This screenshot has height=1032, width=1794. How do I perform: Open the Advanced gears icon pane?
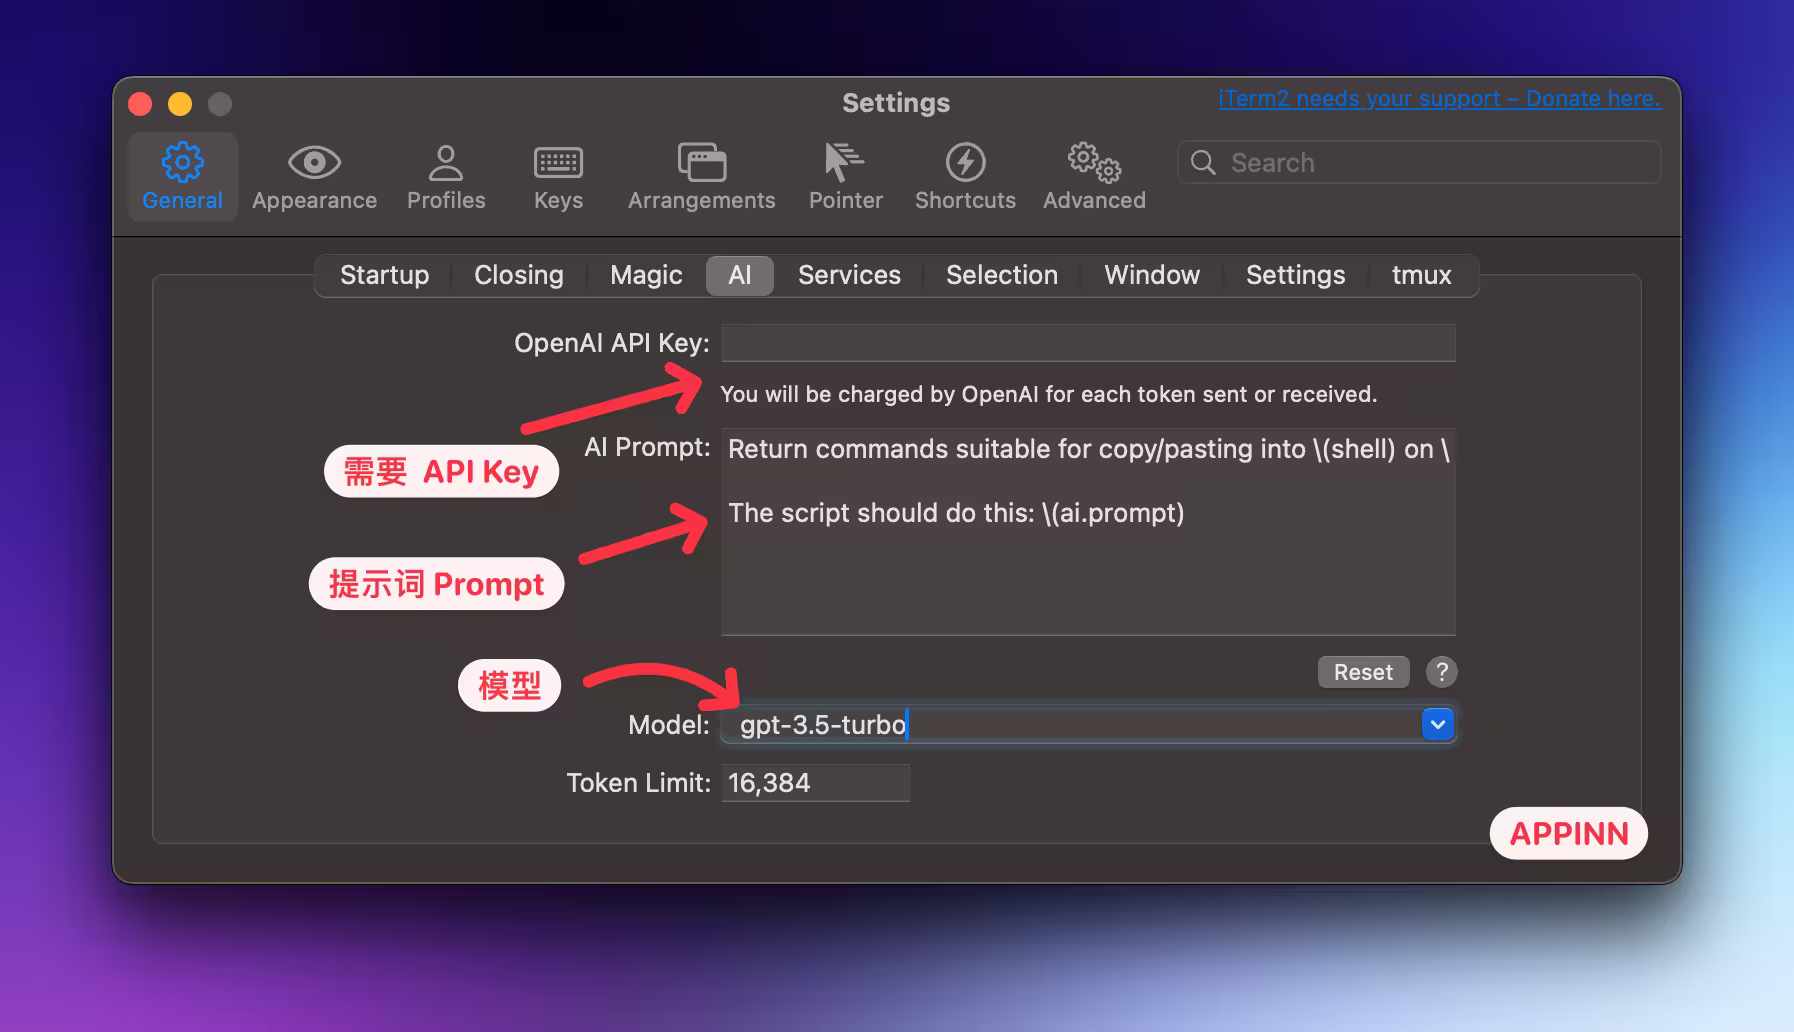click(x=1094, y=177)
